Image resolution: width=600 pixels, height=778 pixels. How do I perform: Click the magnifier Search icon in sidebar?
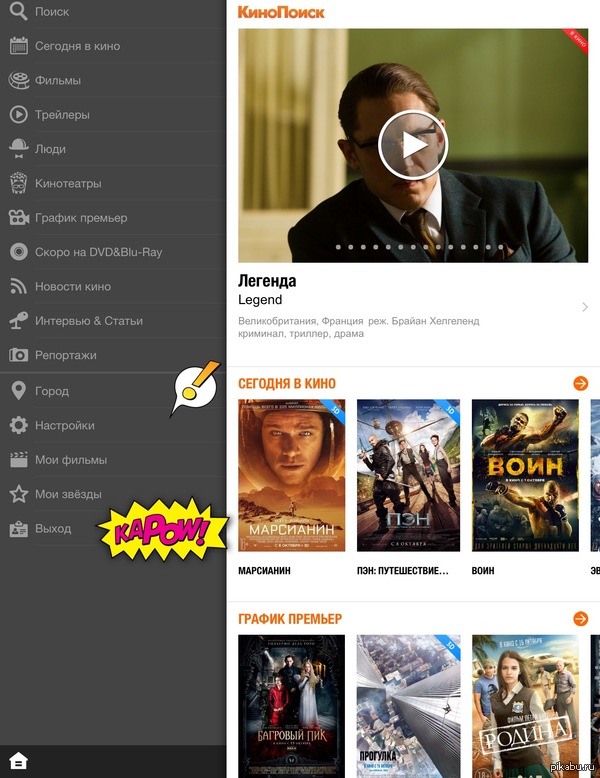click(x=18, y=12)
